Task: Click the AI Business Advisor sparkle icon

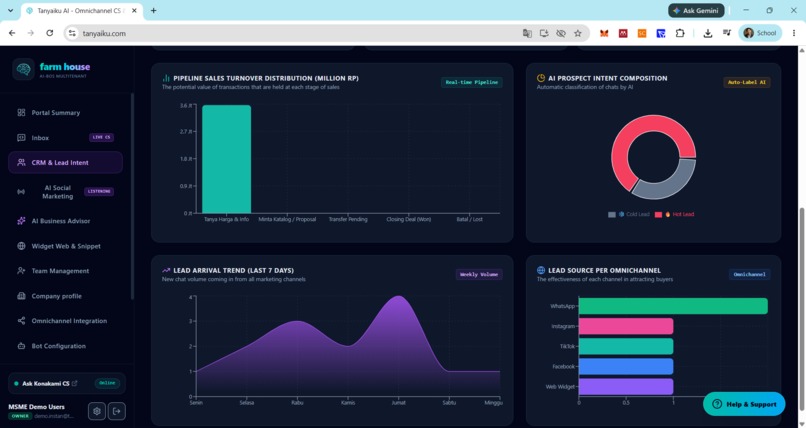Action: tap(21, 221)
